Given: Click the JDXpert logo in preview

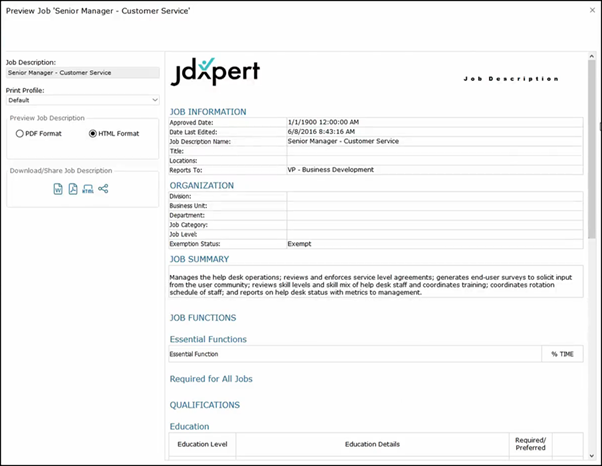Looking at the screenshot, I should [214, 72].
